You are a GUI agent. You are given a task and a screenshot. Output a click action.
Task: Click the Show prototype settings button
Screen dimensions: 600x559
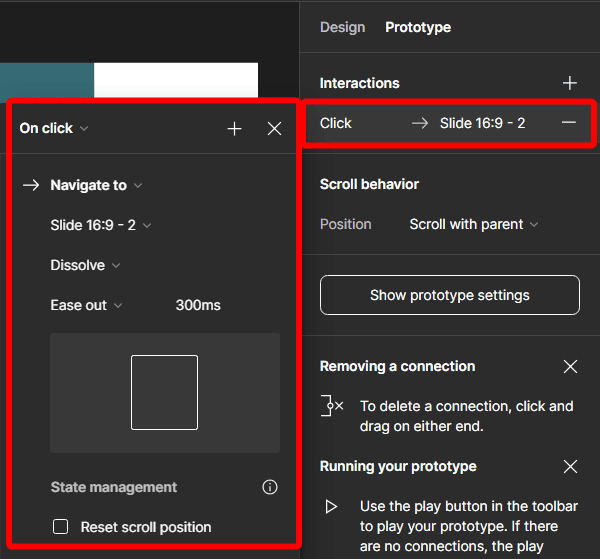(x=449, y=295)
